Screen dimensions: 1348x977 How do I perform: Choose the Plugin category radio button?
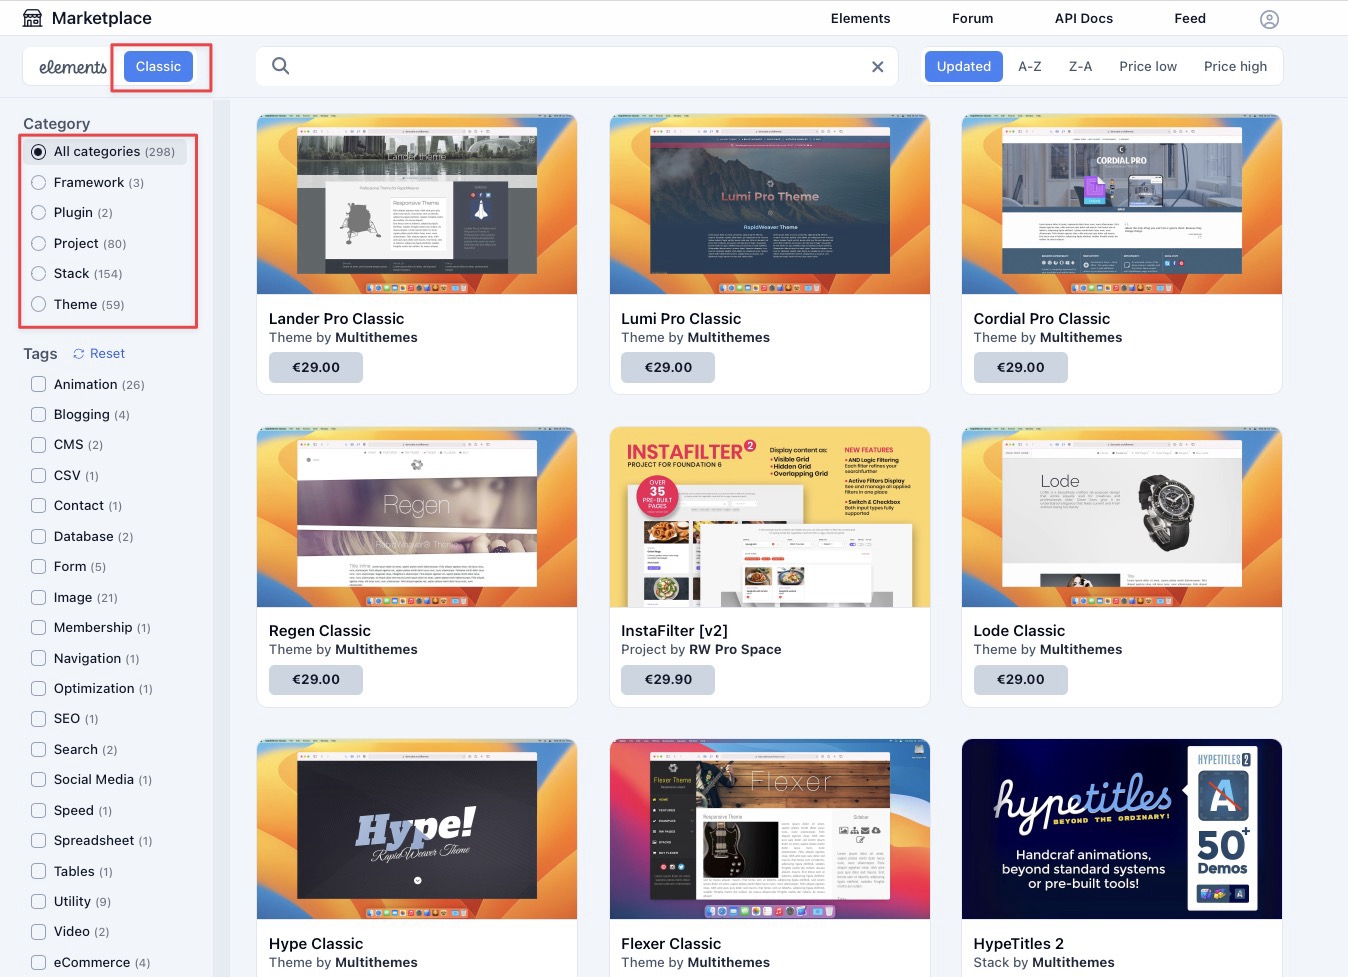(39, 213)
